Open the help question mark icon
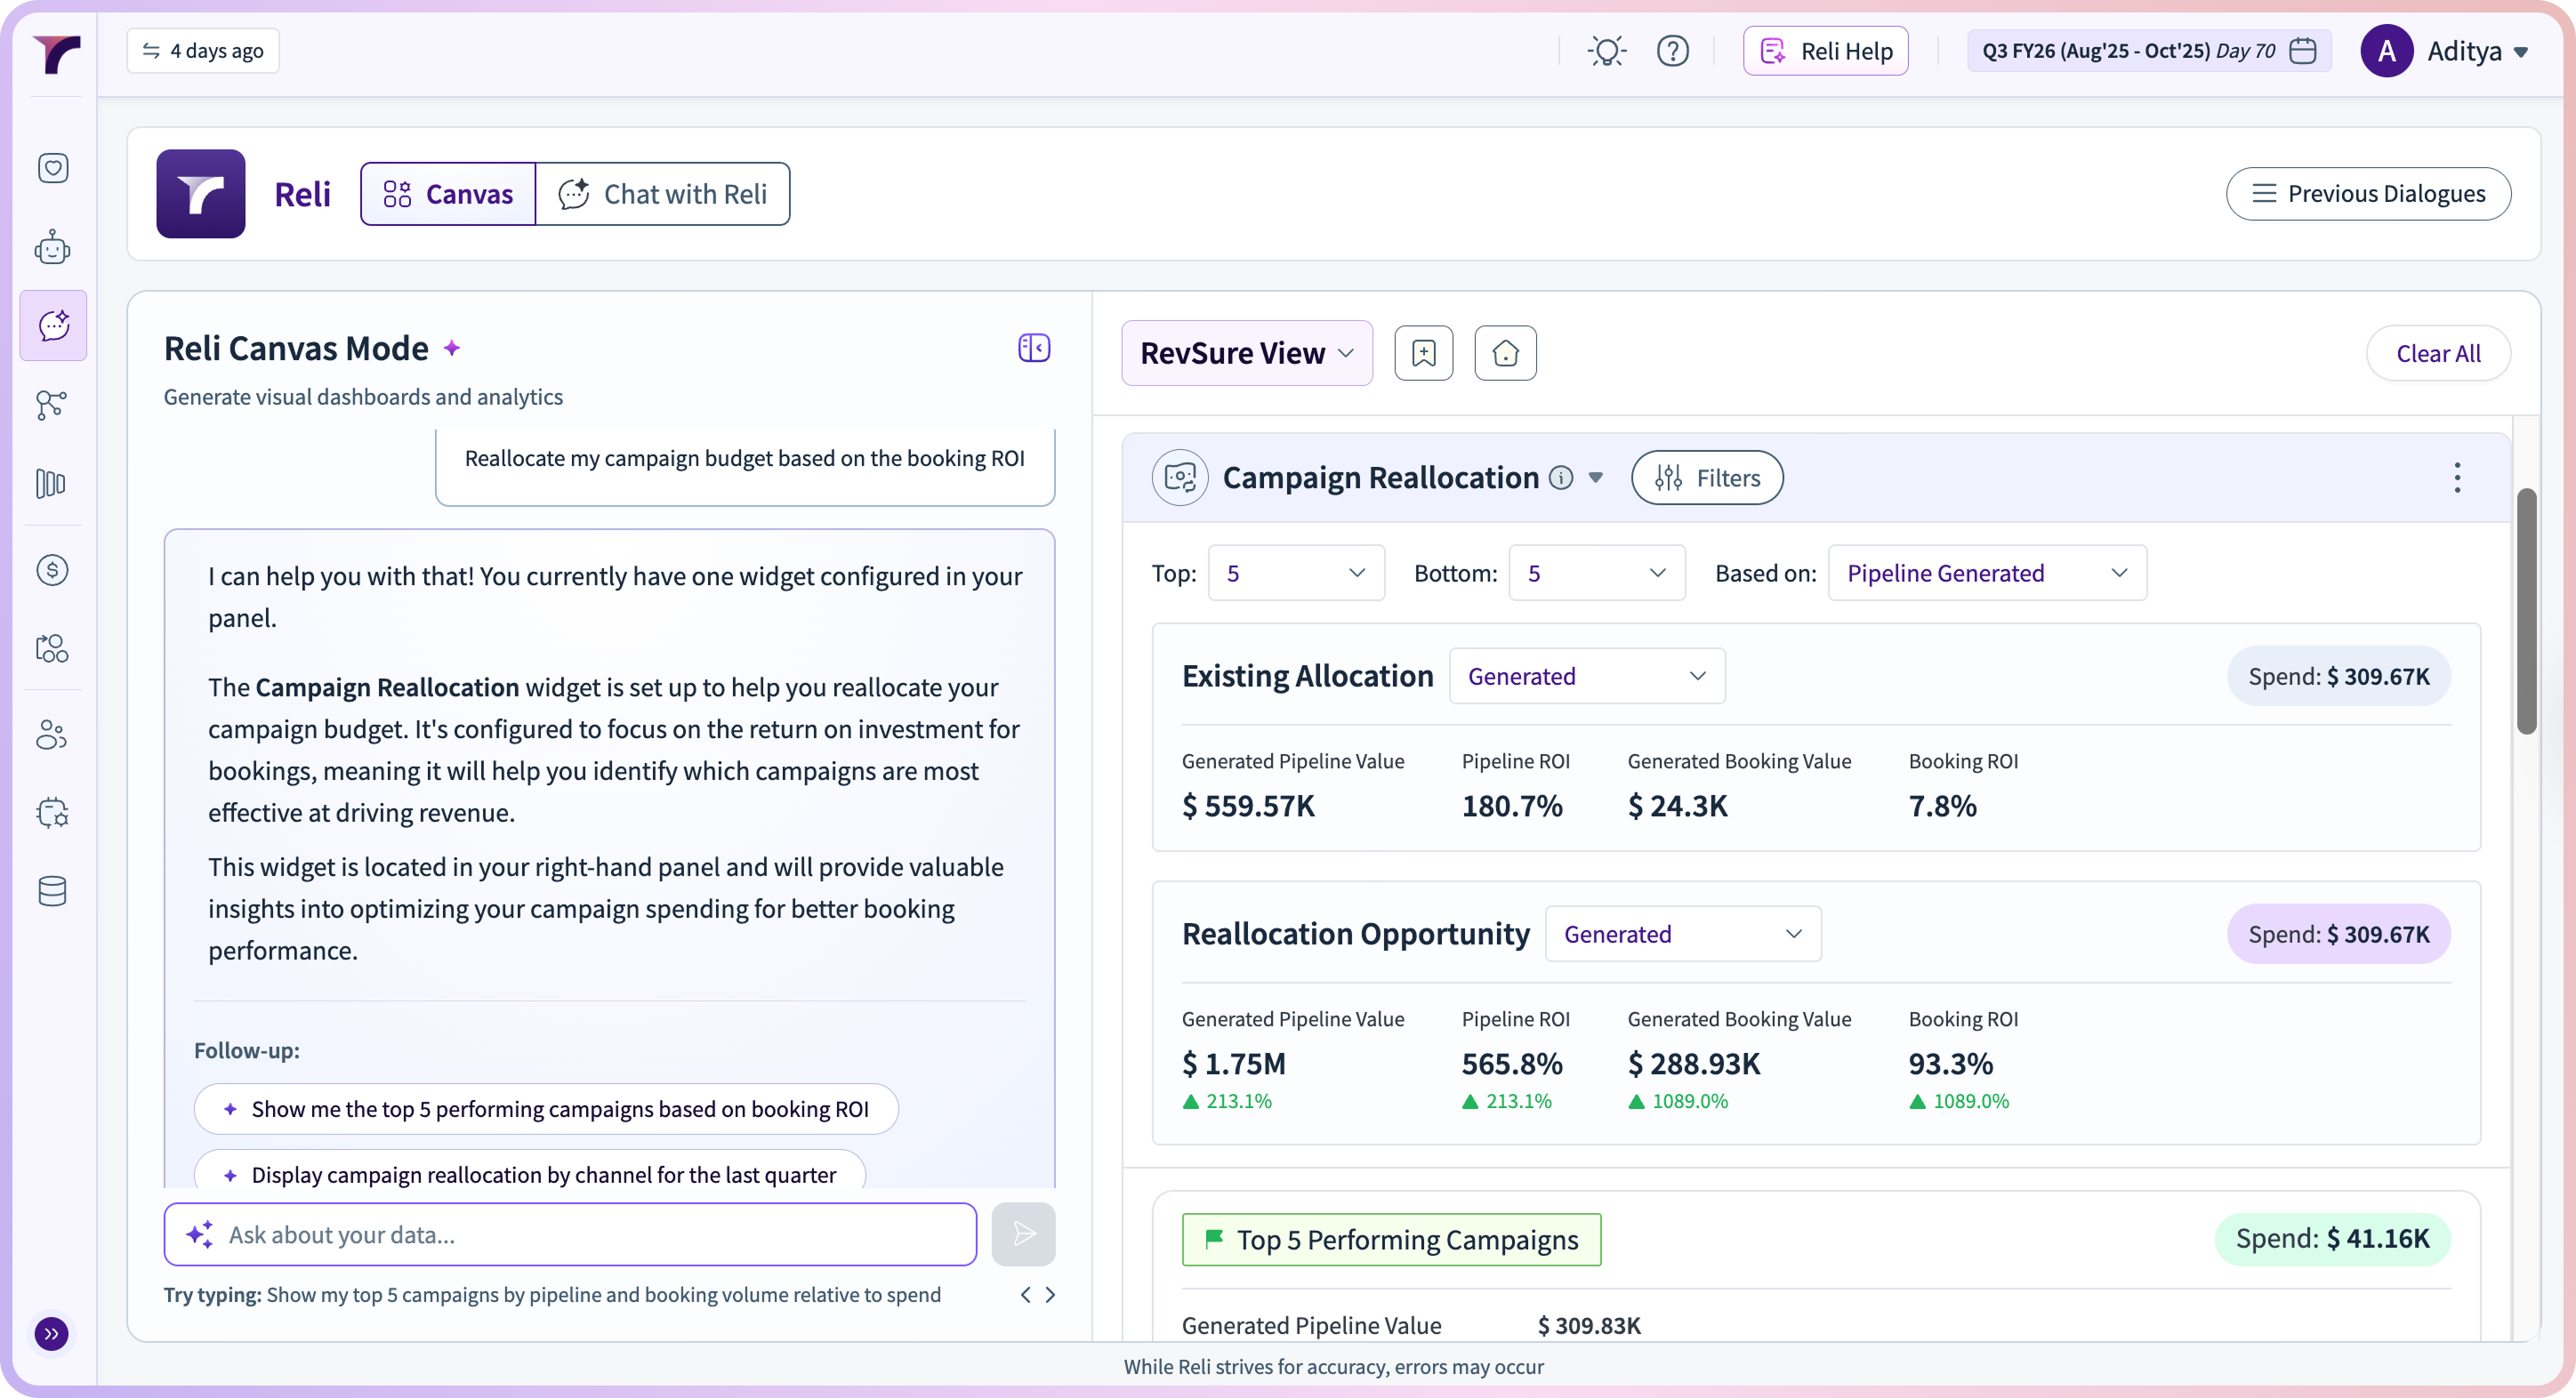Screen dimensions: 2576x1398 pos(1672,51)
